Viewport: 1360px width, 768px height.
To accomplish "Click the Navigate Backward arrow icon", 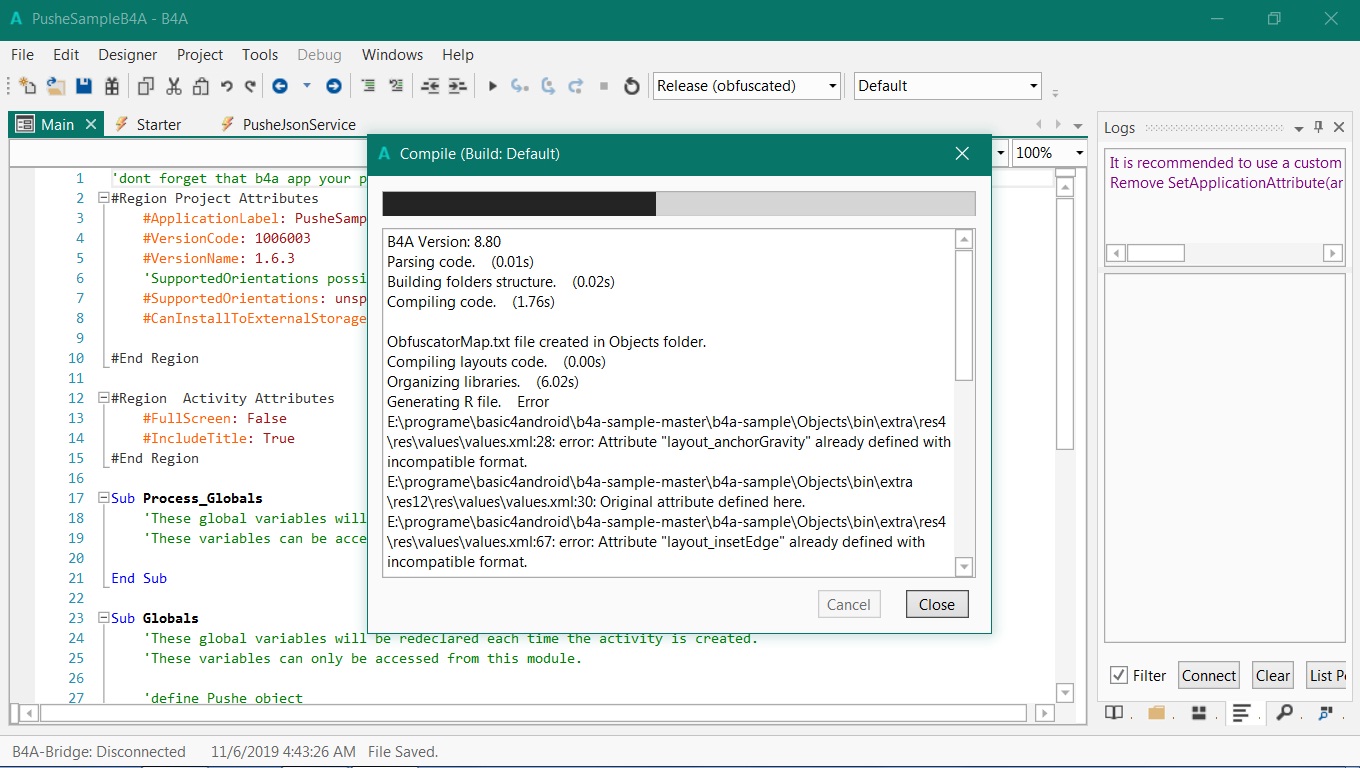I will coord(280,86).
